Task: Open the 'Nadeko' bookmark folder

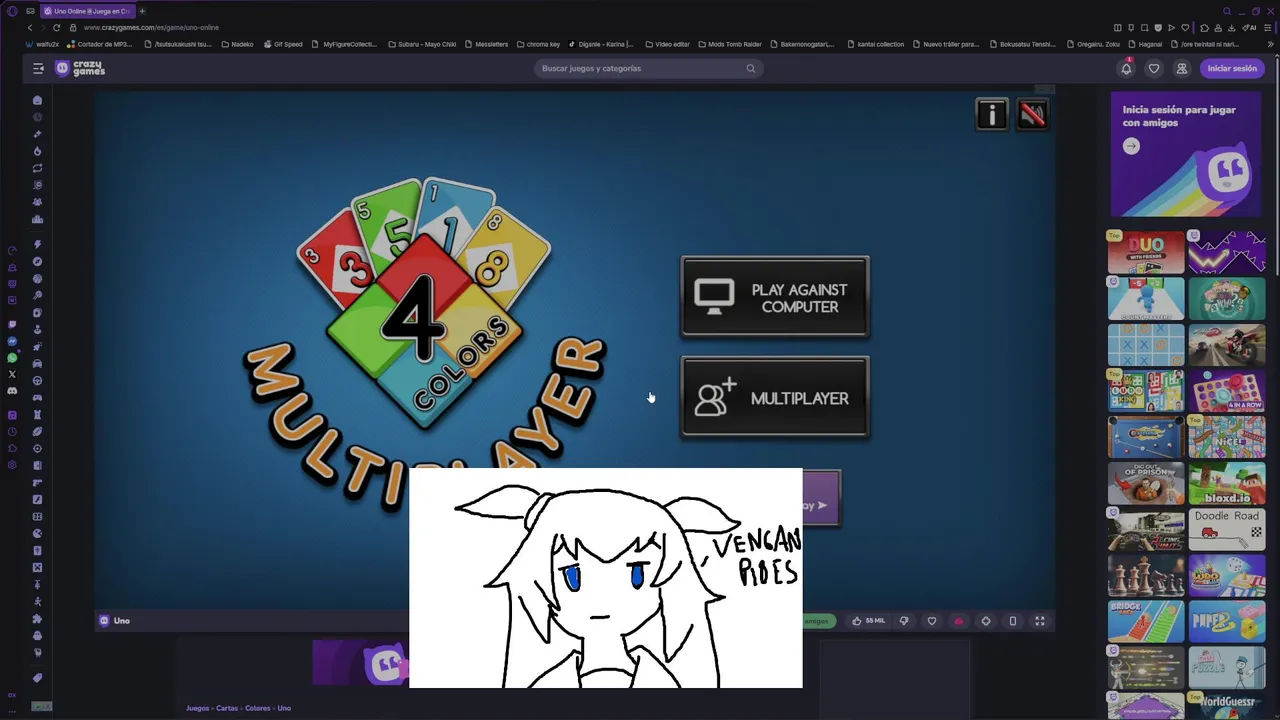Action: click(x=237, y=44)
